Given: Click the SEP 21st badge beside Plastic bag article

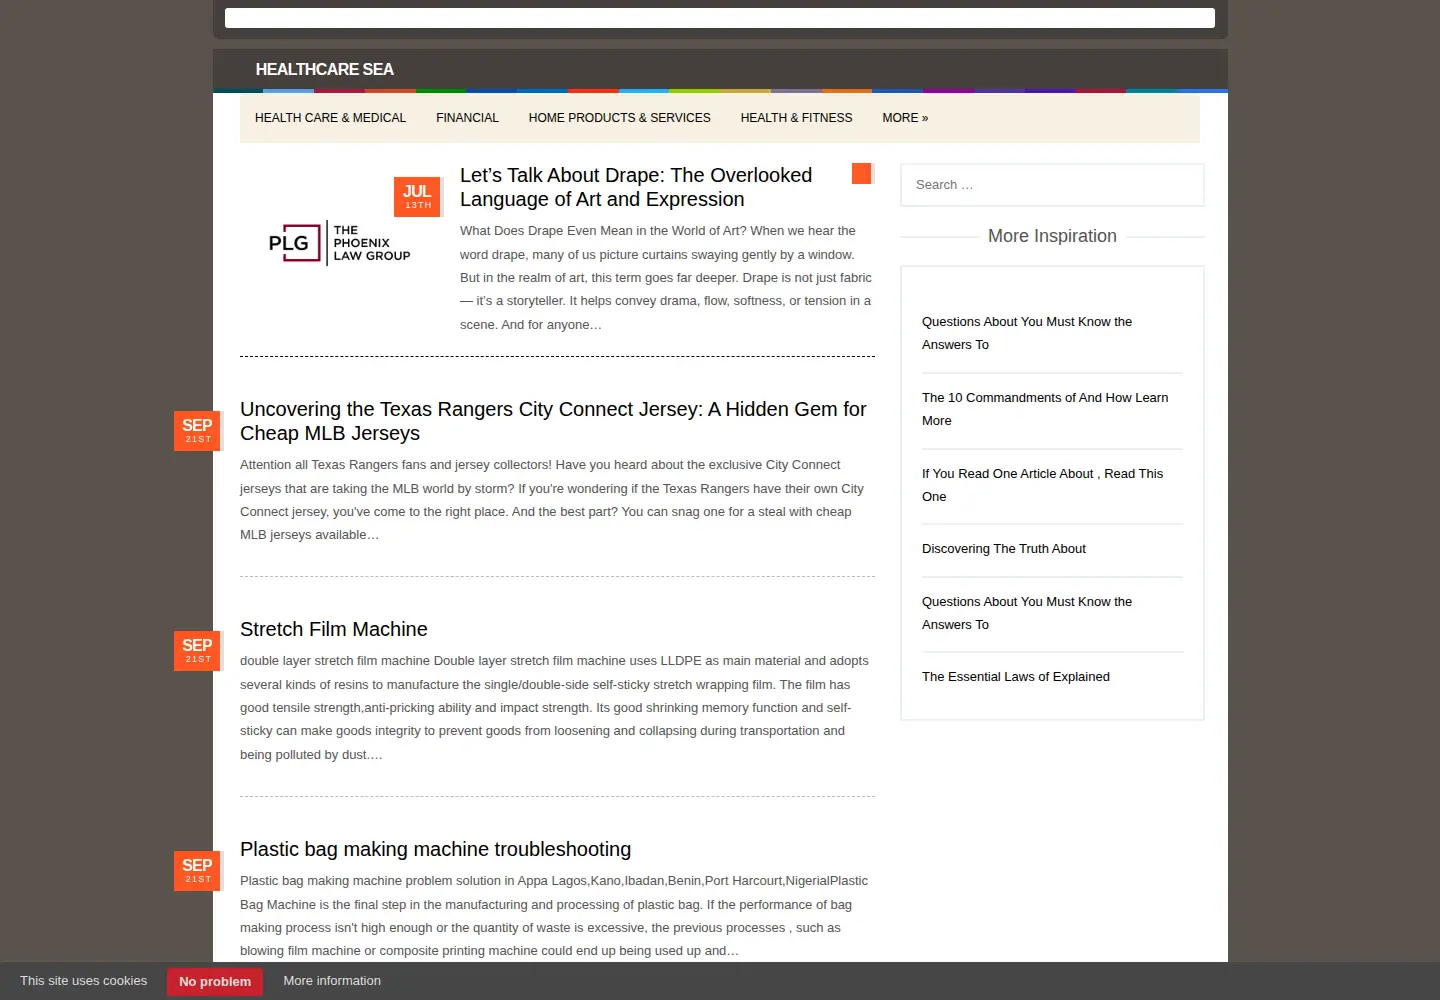Looking at the screenshot, I should pyautogui.click(x=197, y=871).
